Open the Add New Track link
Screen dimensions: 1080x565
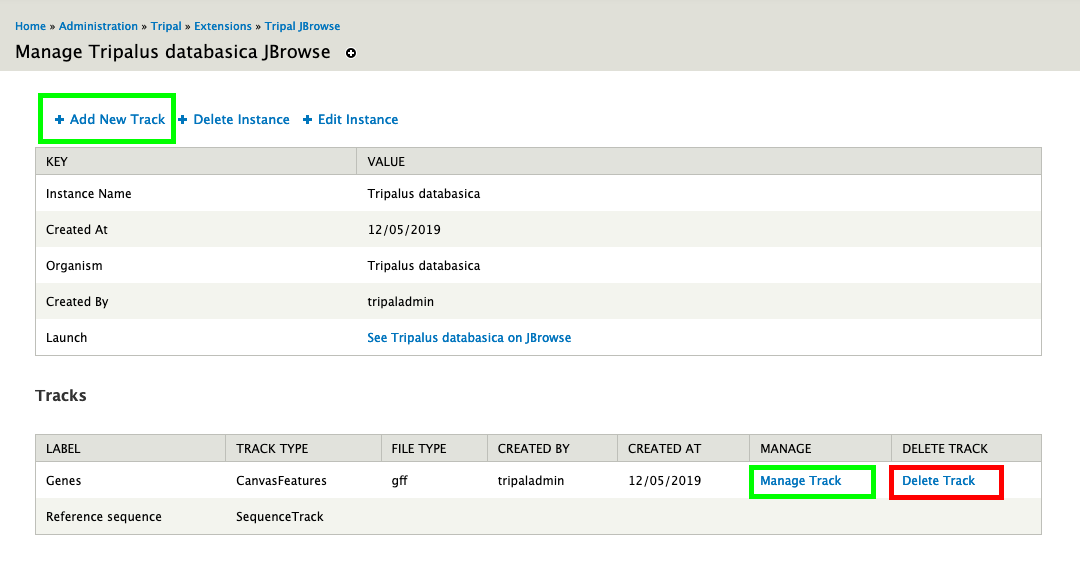(x=117, y=120)
